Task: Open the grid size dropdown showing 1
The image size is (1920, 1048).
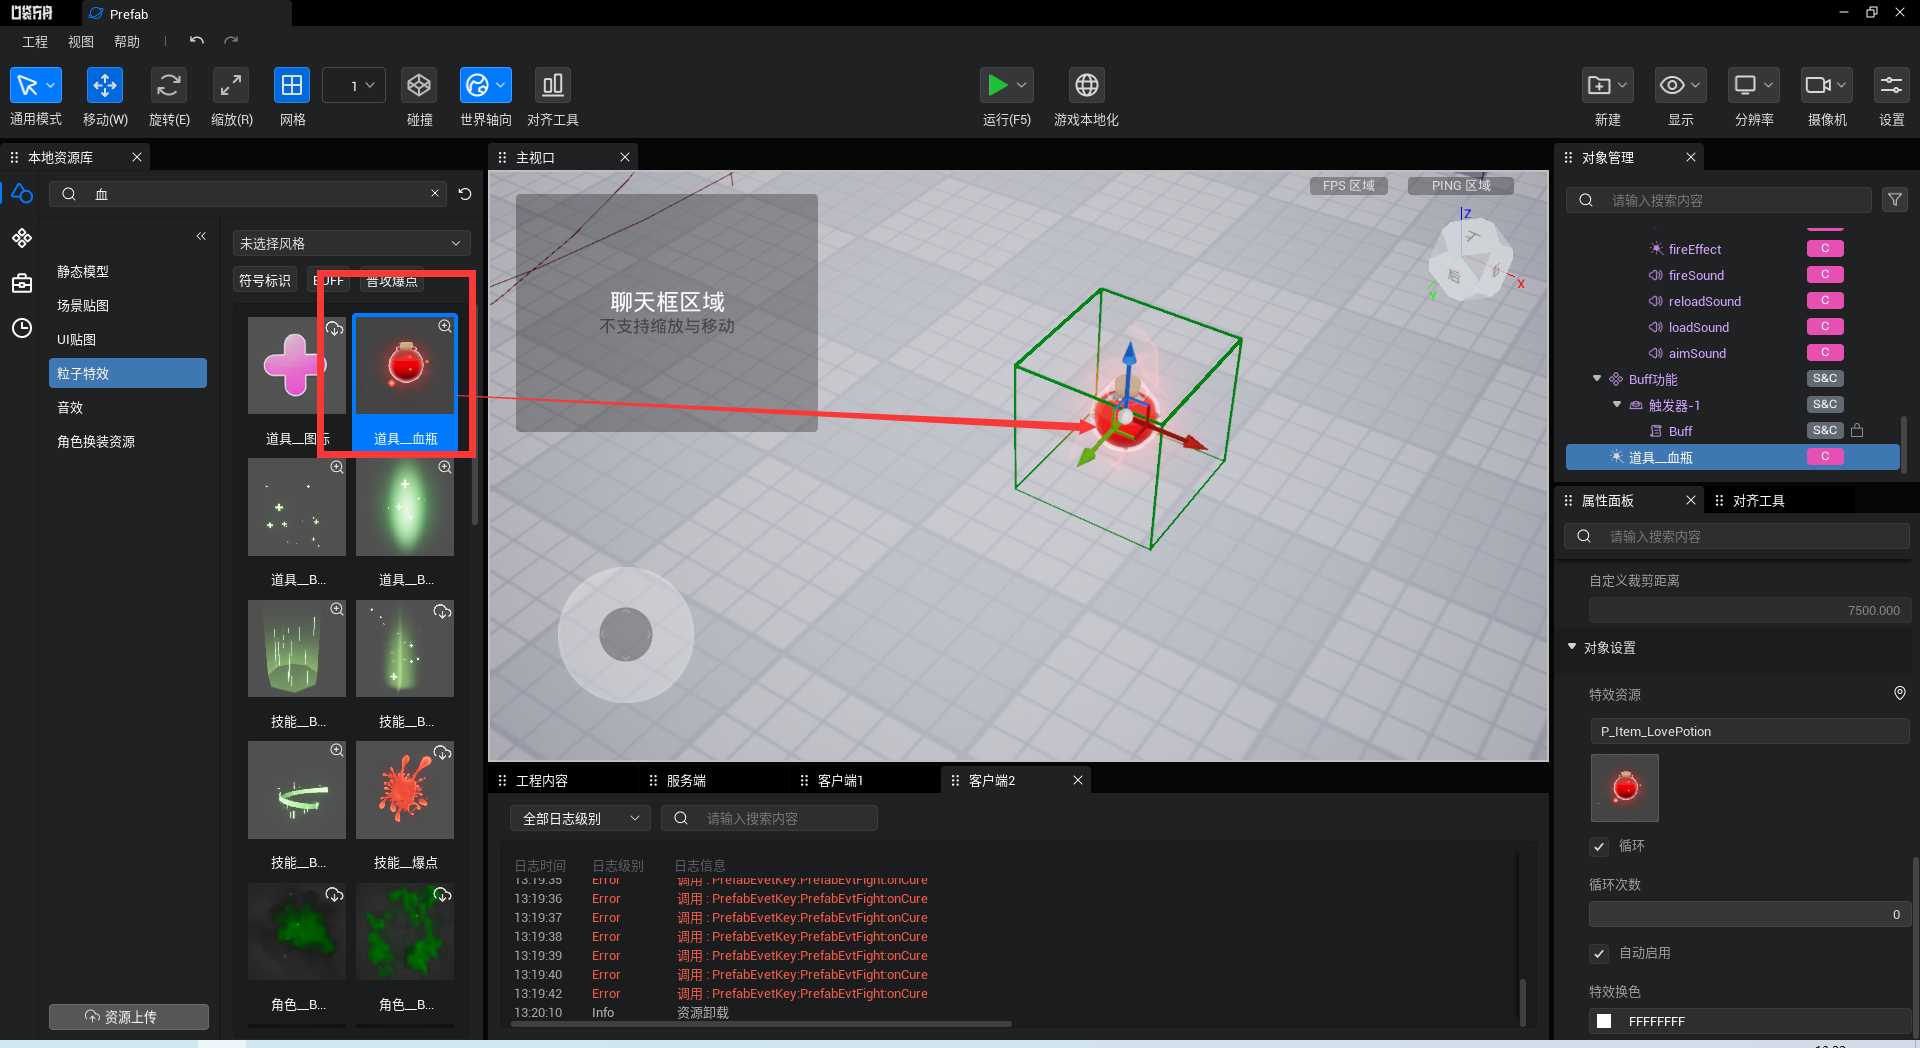Action: pos(355,86)
